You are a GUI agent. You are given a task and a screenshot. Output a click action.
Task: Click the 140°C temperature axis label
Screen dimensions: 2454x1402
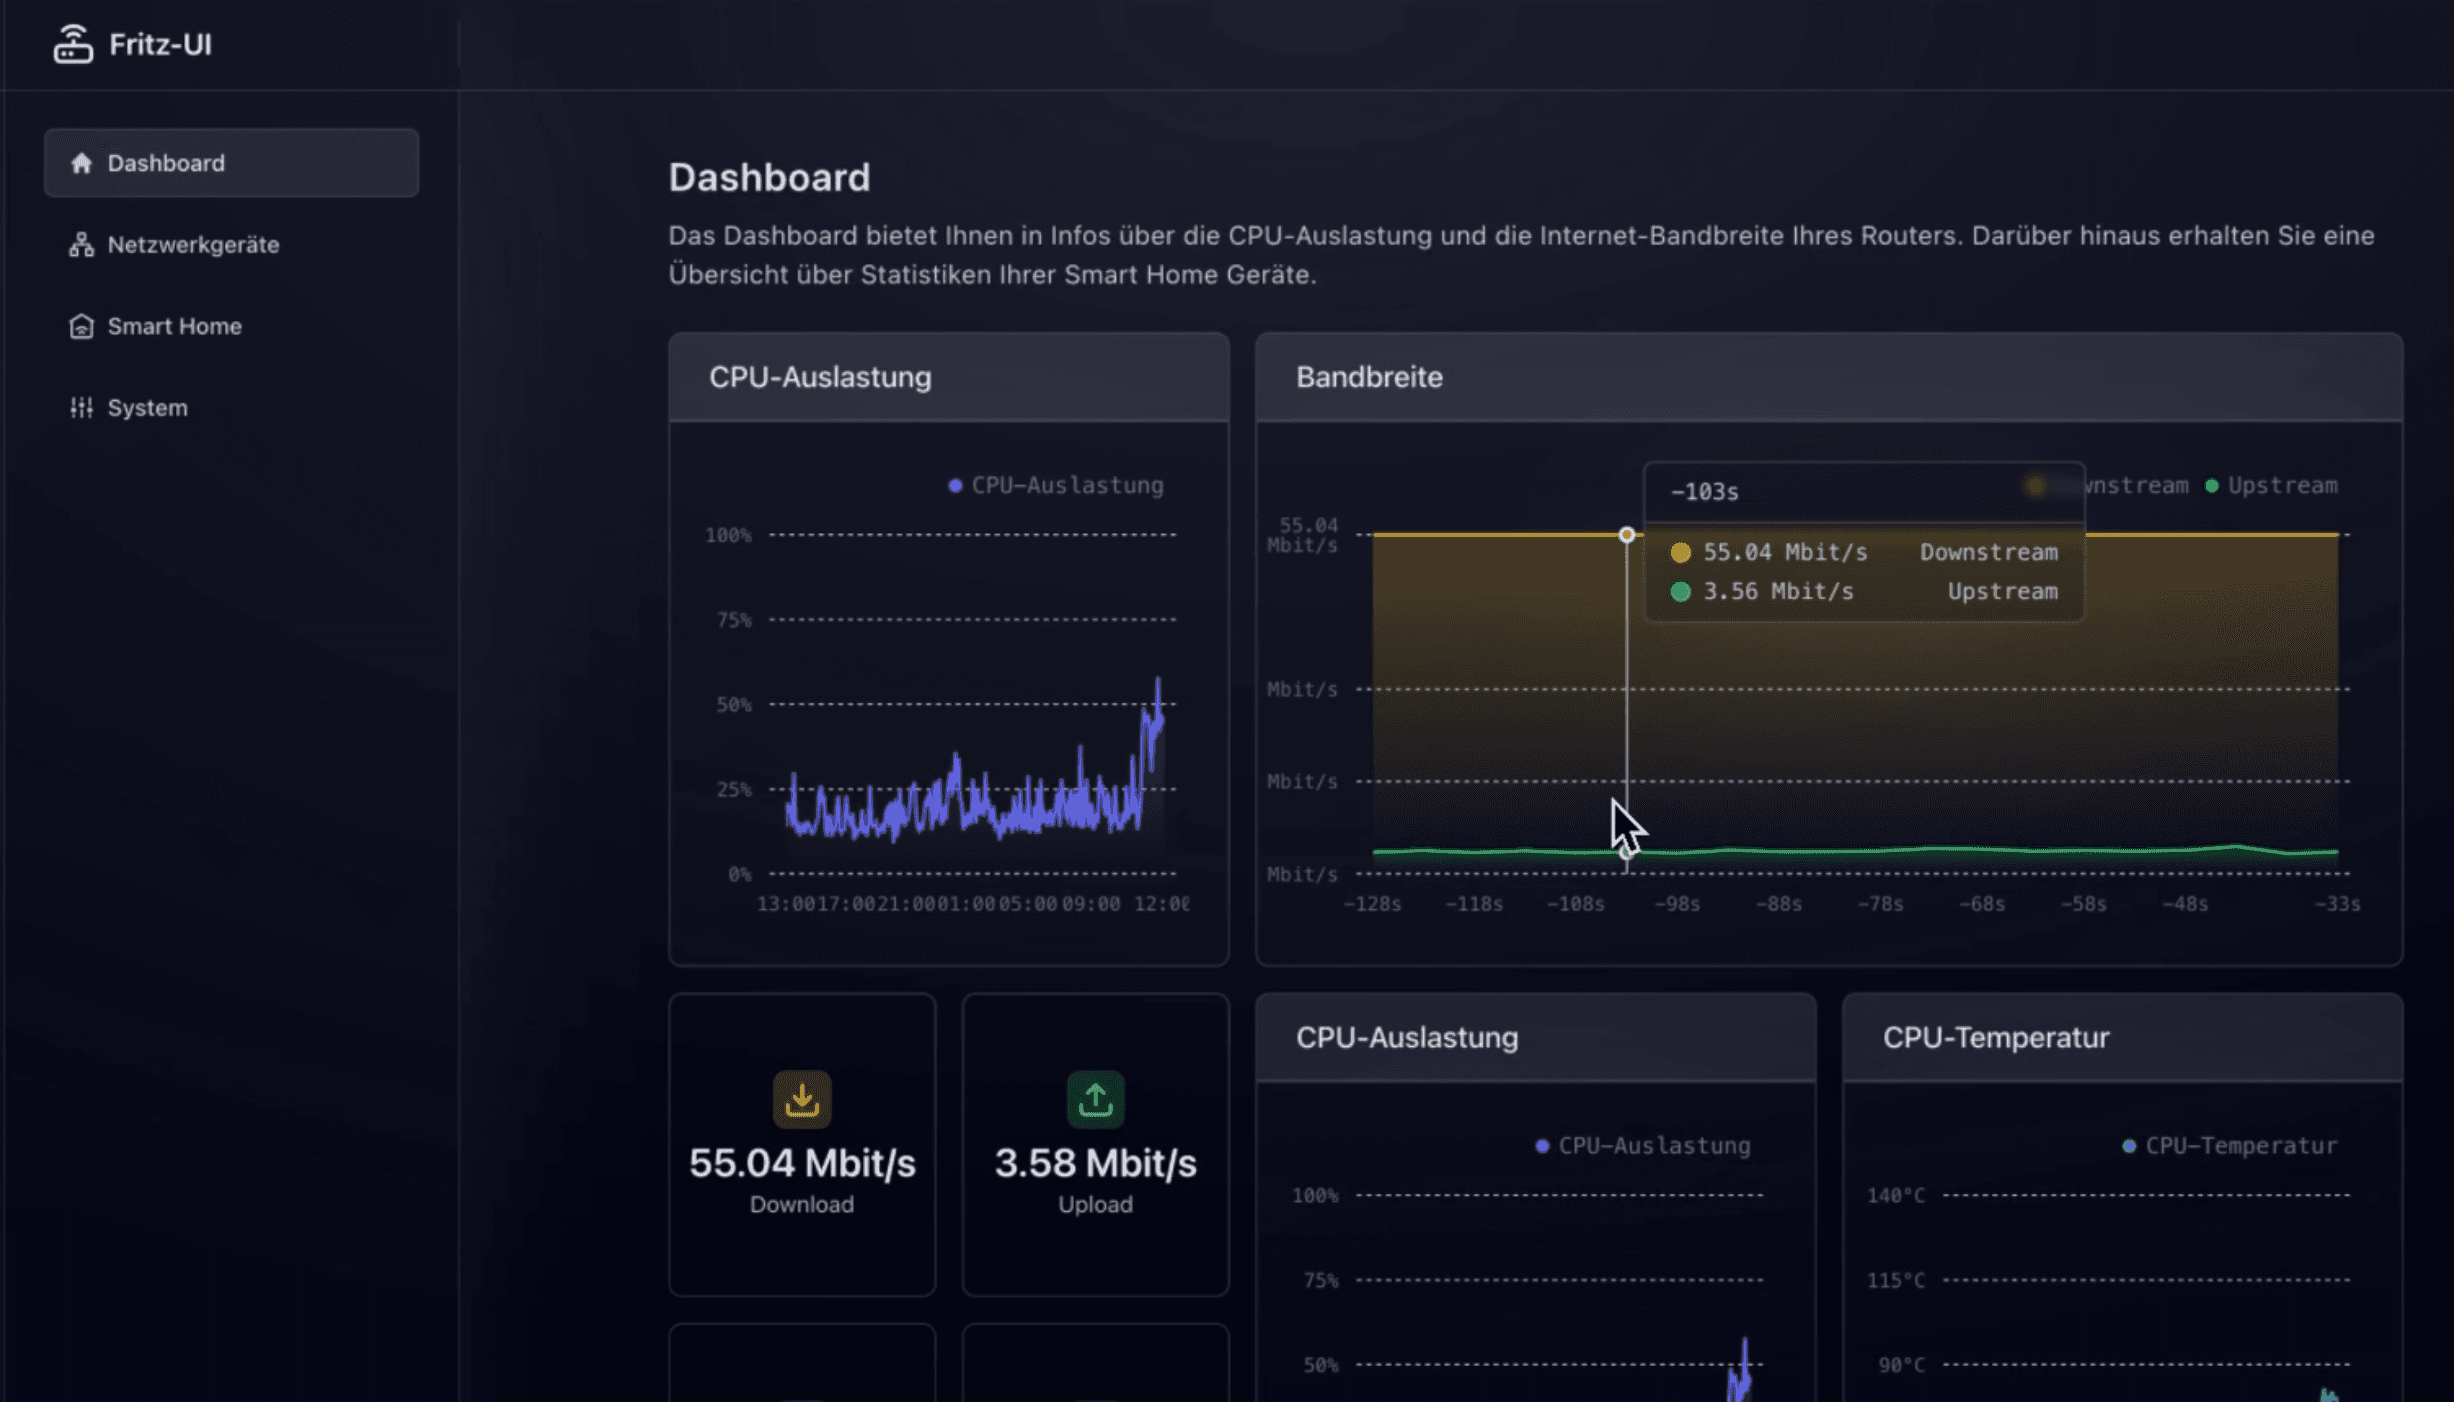pos(1896,1195)
